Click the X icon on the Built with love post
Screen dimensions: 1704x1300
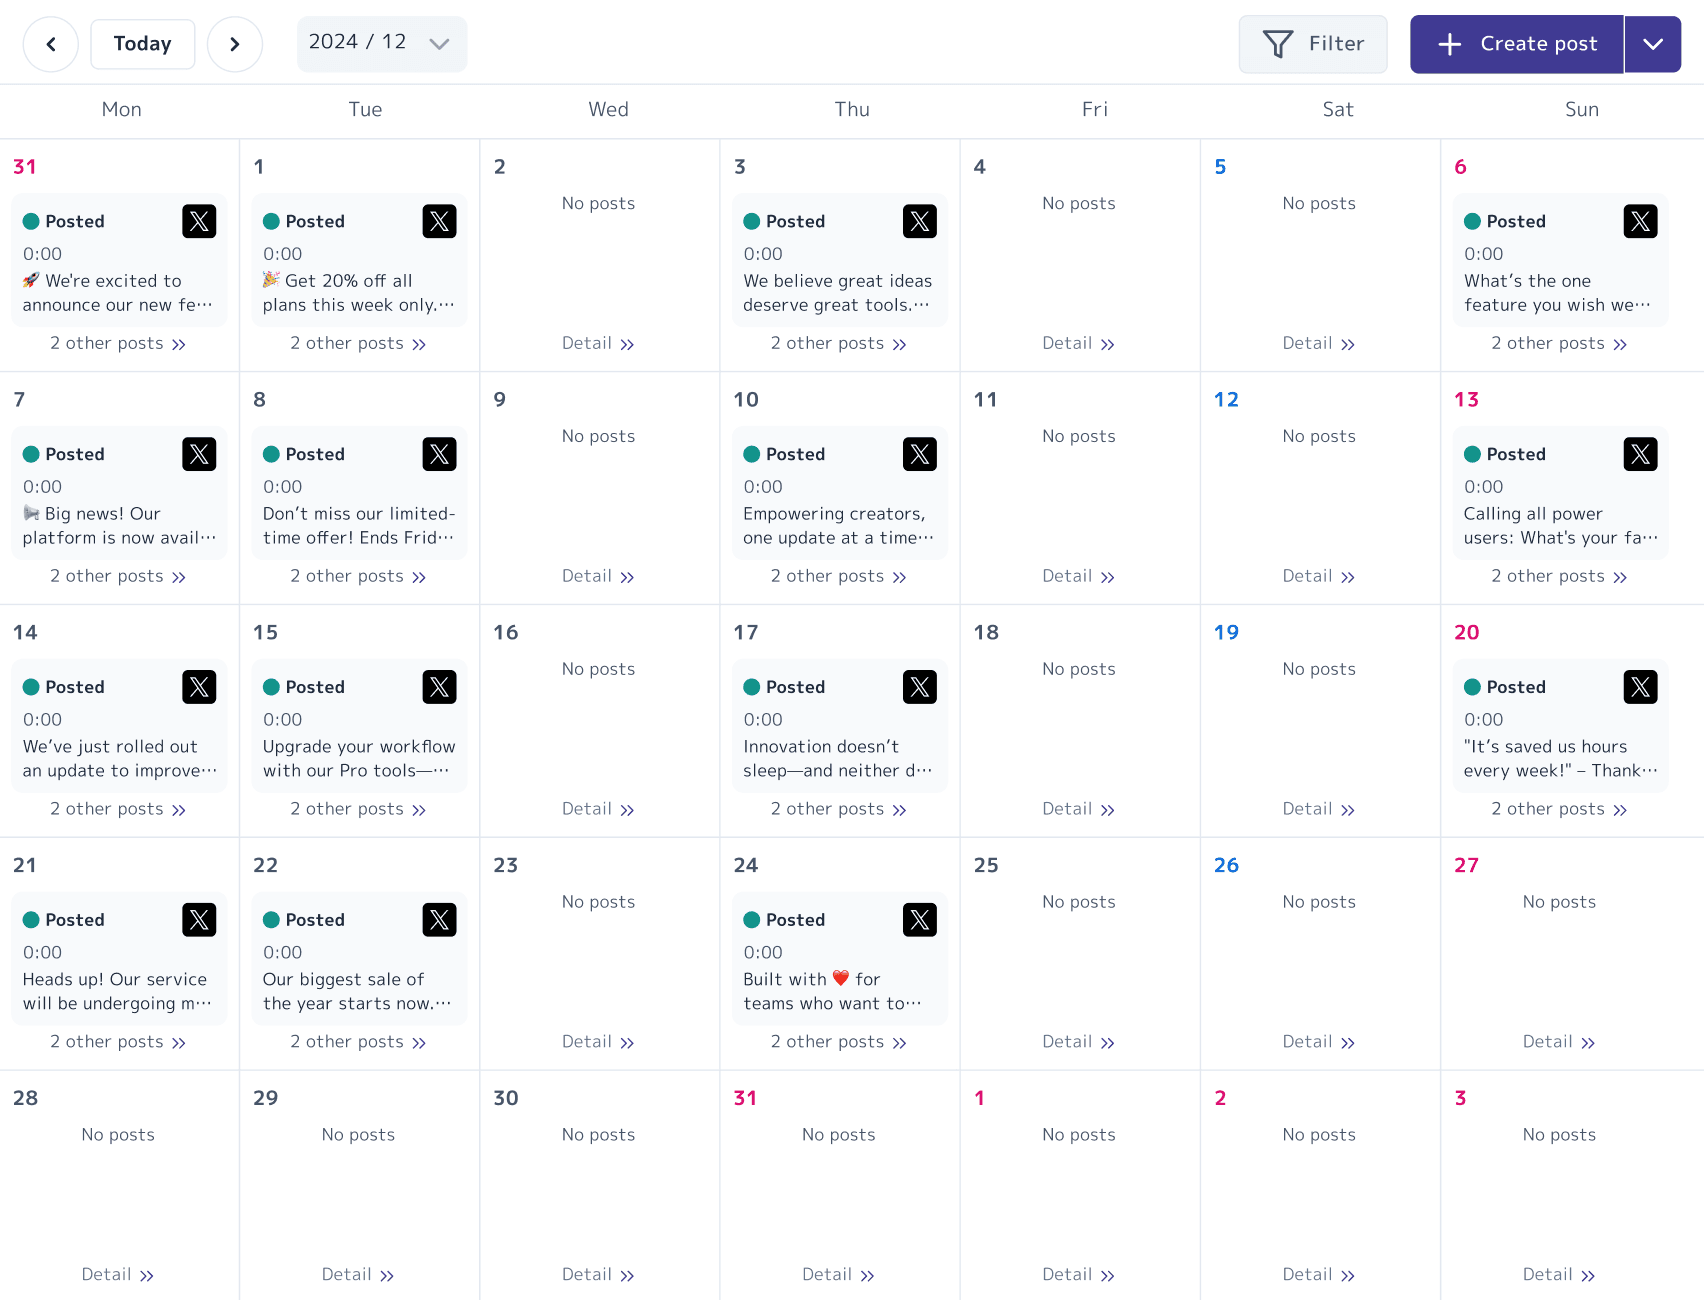(x=920, y=920)
